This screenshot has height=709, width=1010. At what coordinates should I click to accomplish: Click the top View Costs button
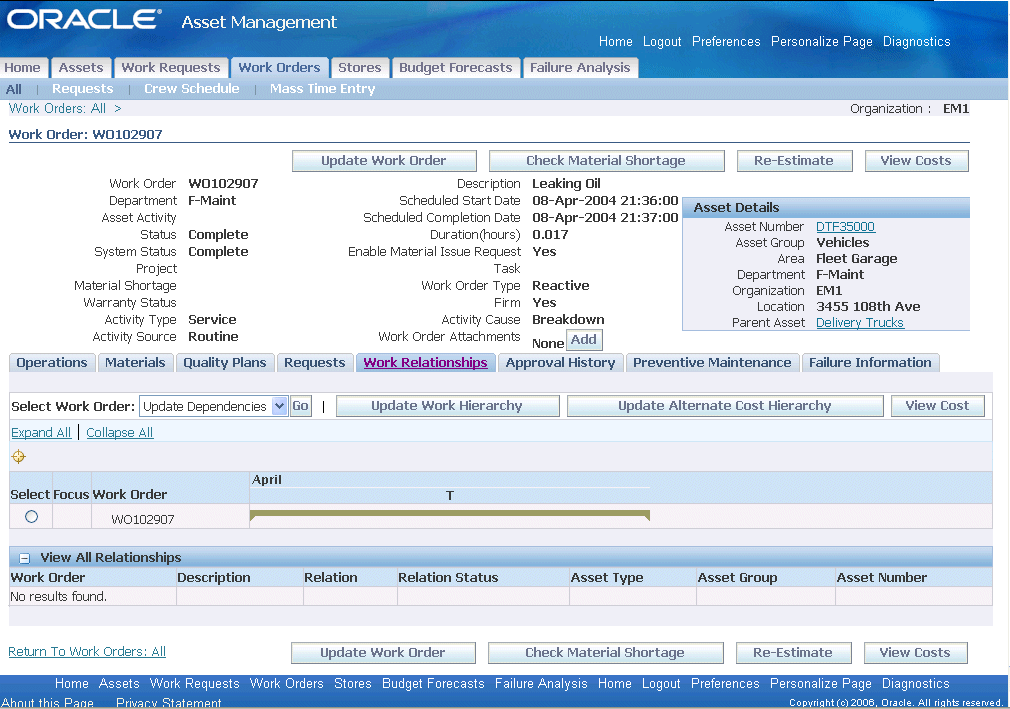point(916,161)
